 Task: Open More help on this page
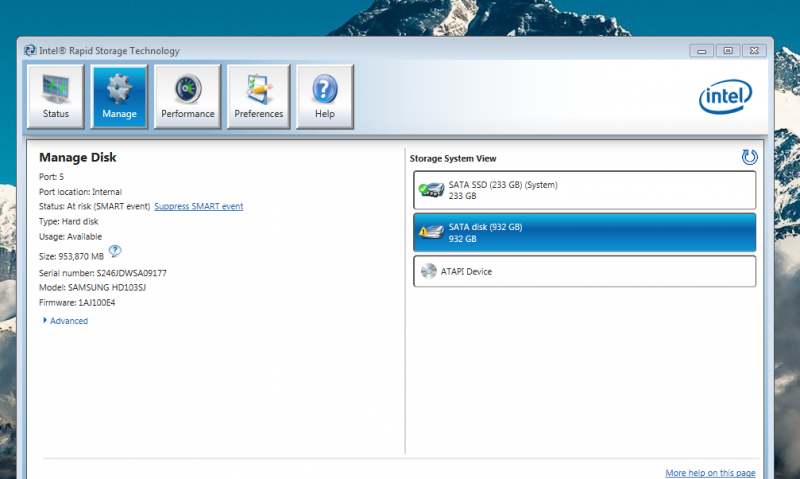[710, 473]
